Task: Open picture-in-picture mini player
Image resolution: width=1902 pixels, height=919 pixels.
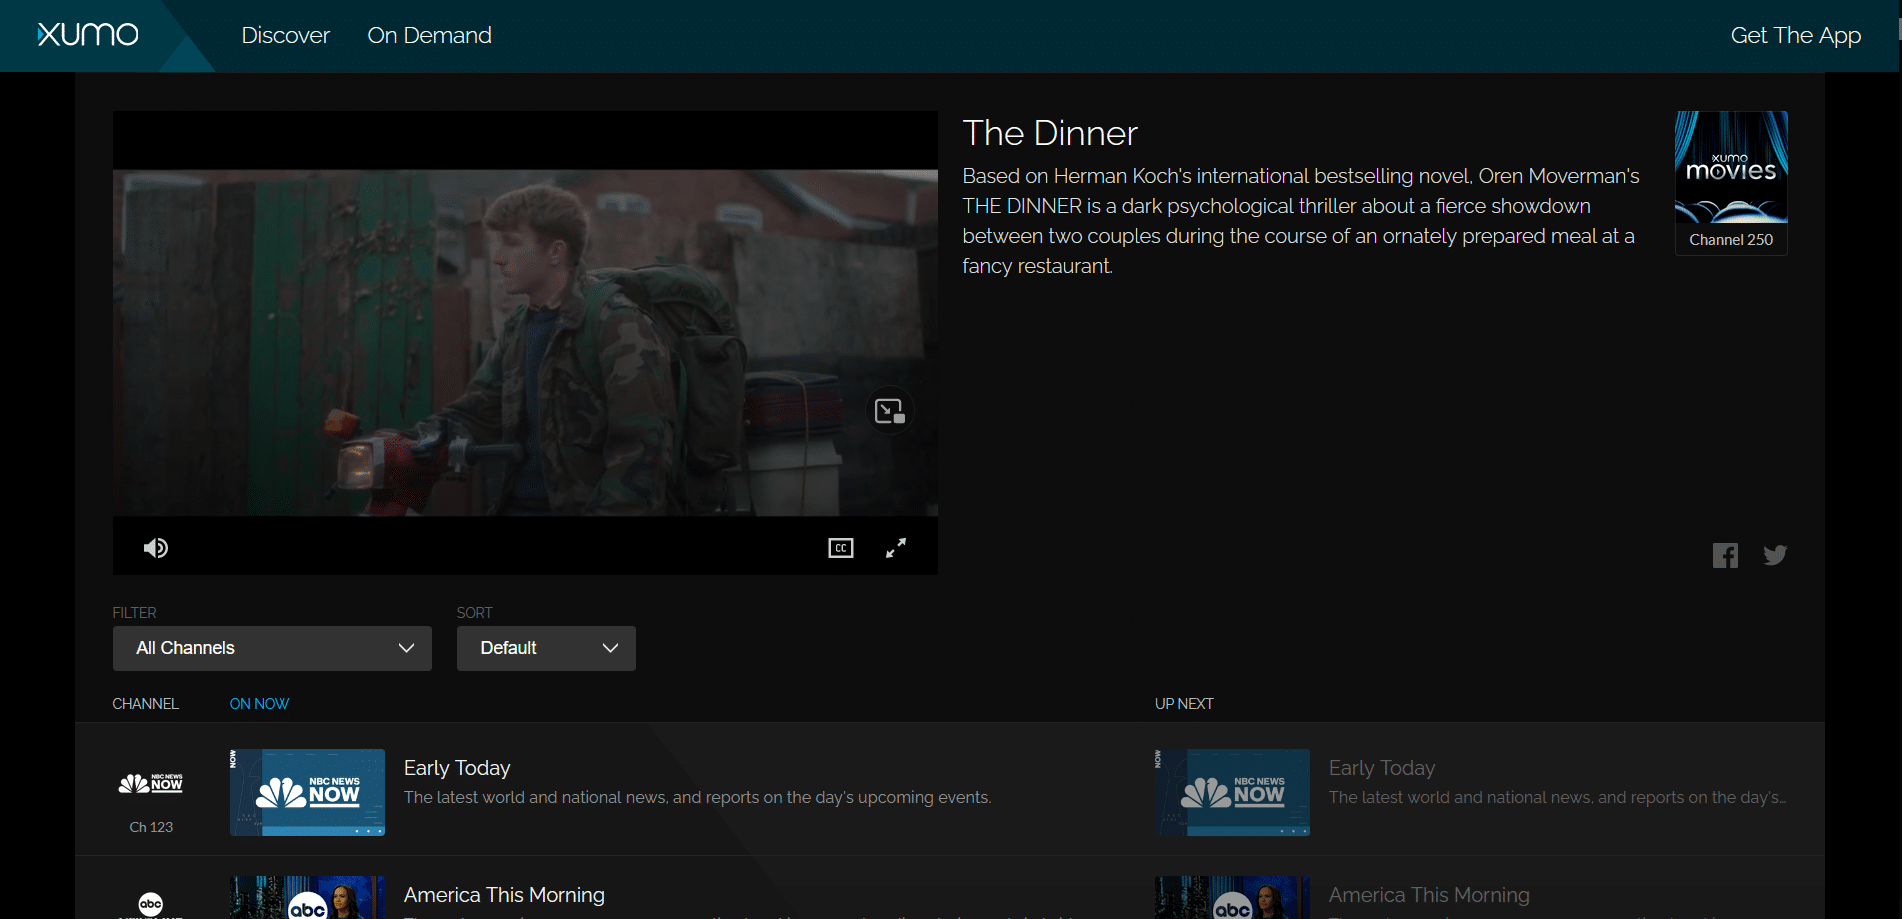Action: coord(889,411)
